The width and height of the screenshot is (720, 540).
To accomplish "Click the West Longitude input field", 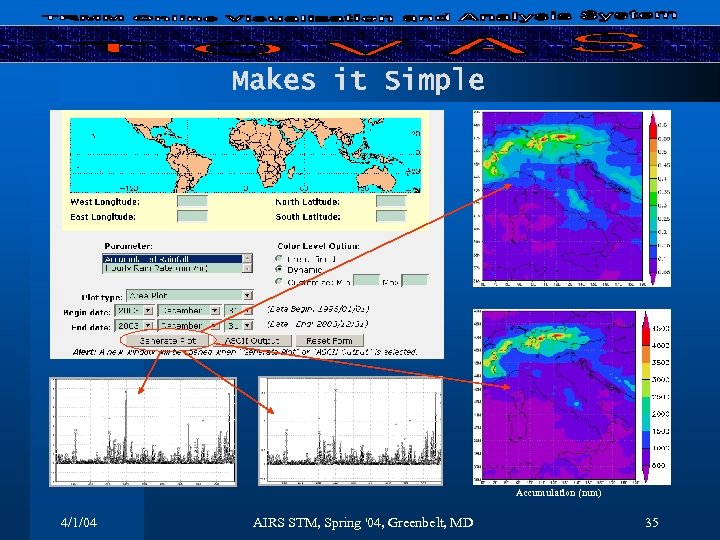I will pyautogui.click(x=192, y=201).
